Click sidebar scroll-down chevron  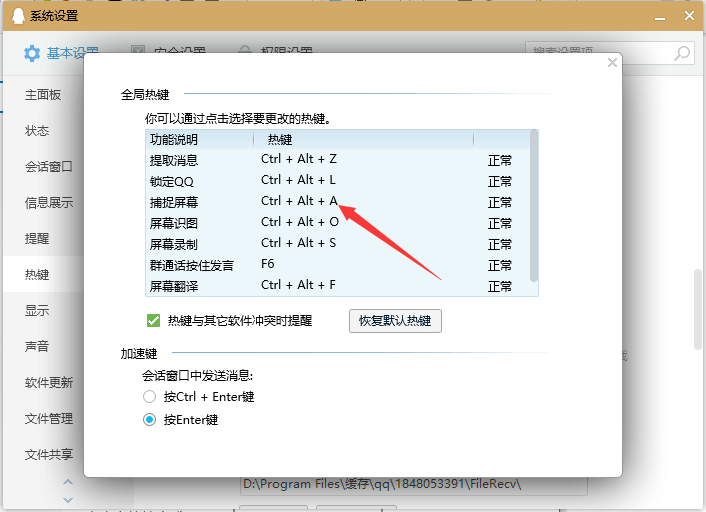click(x=68, y=500)
